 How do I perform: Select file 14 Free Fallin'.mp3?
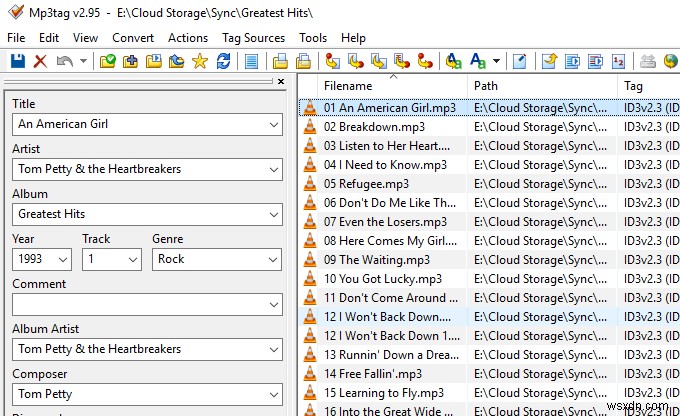(x=373, y=374)
